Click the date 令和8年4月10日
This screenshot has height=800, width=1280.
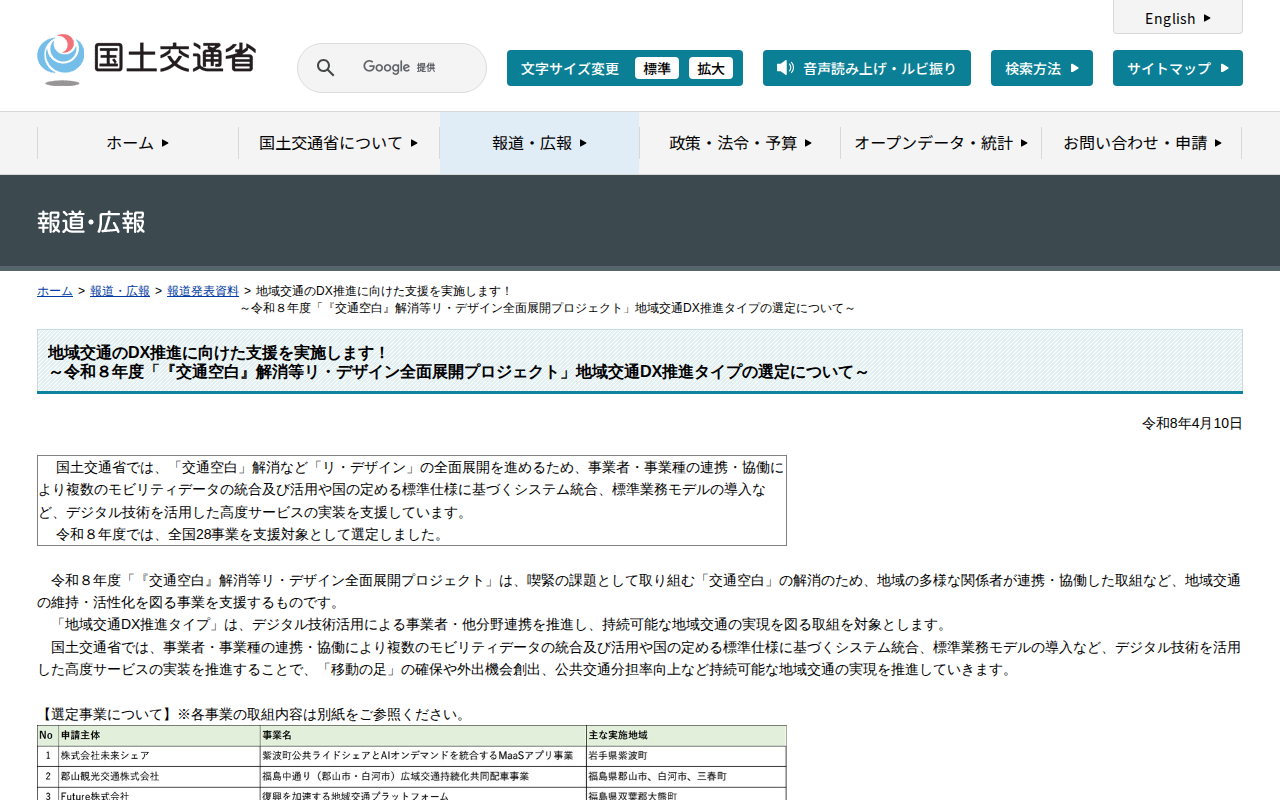(x=1192, y=424)
